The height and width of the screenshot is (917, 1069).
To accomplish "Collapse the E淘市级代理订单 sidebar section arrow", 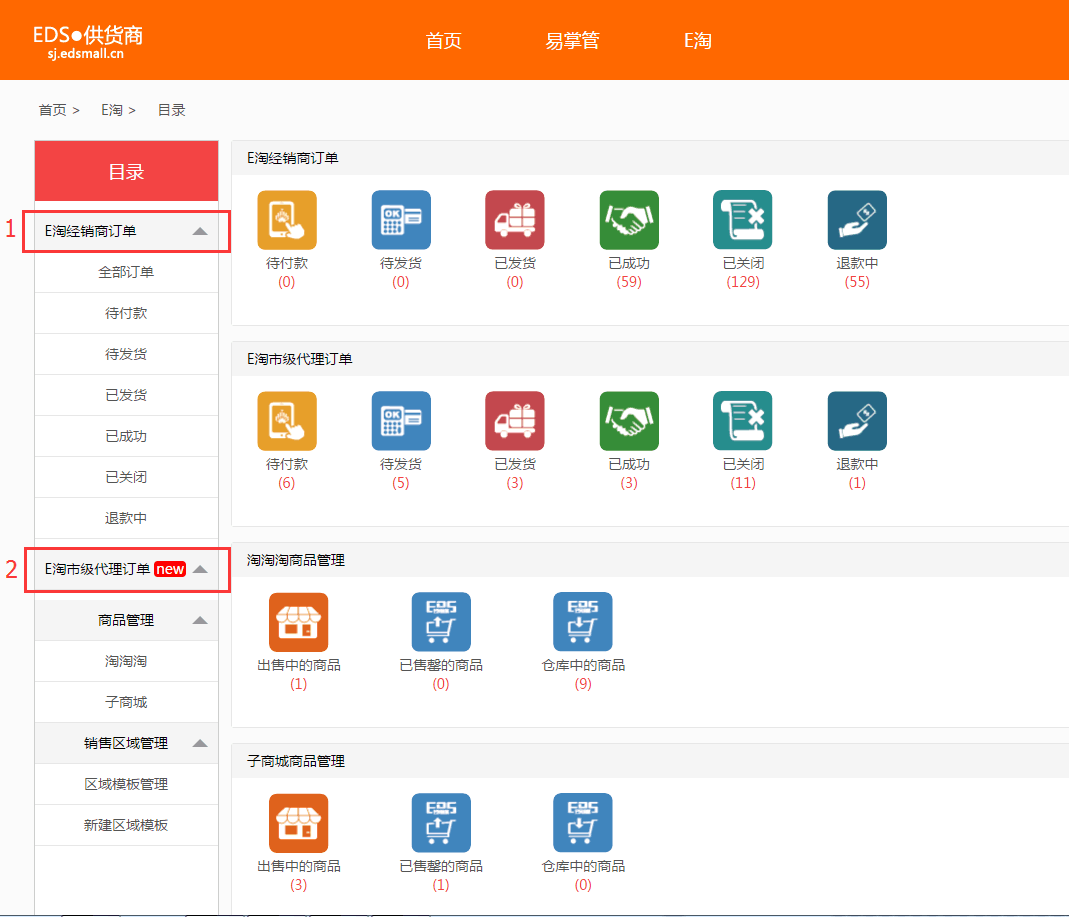I will pos(200,569).
